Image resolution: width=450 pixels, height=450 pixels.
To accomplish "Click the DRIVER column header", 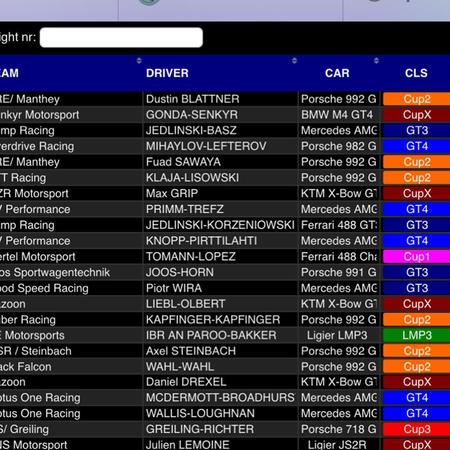I will tap(167, 73).
